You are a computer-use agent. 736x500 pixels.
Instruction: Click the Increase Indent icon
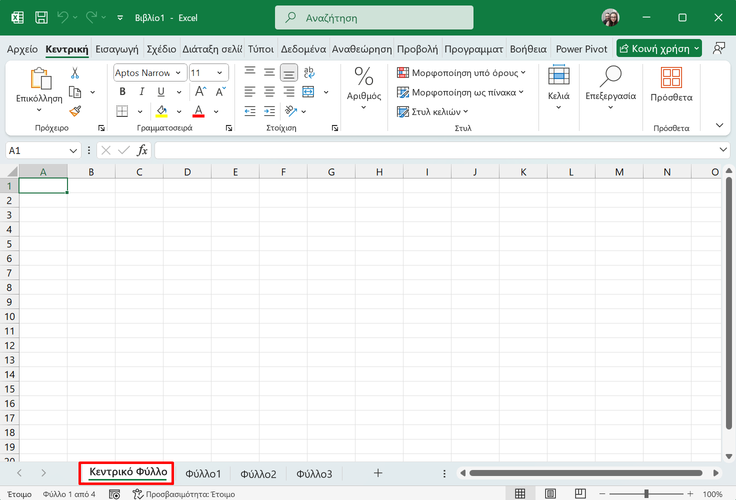click(270, 110)
